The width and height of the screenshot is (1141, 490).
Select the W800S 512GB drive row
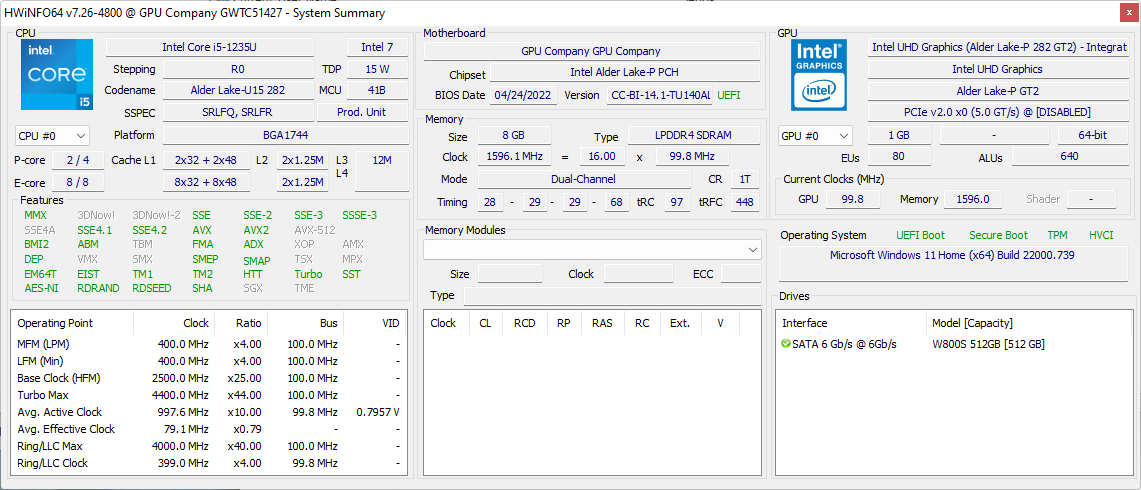(x=953, y=344)
